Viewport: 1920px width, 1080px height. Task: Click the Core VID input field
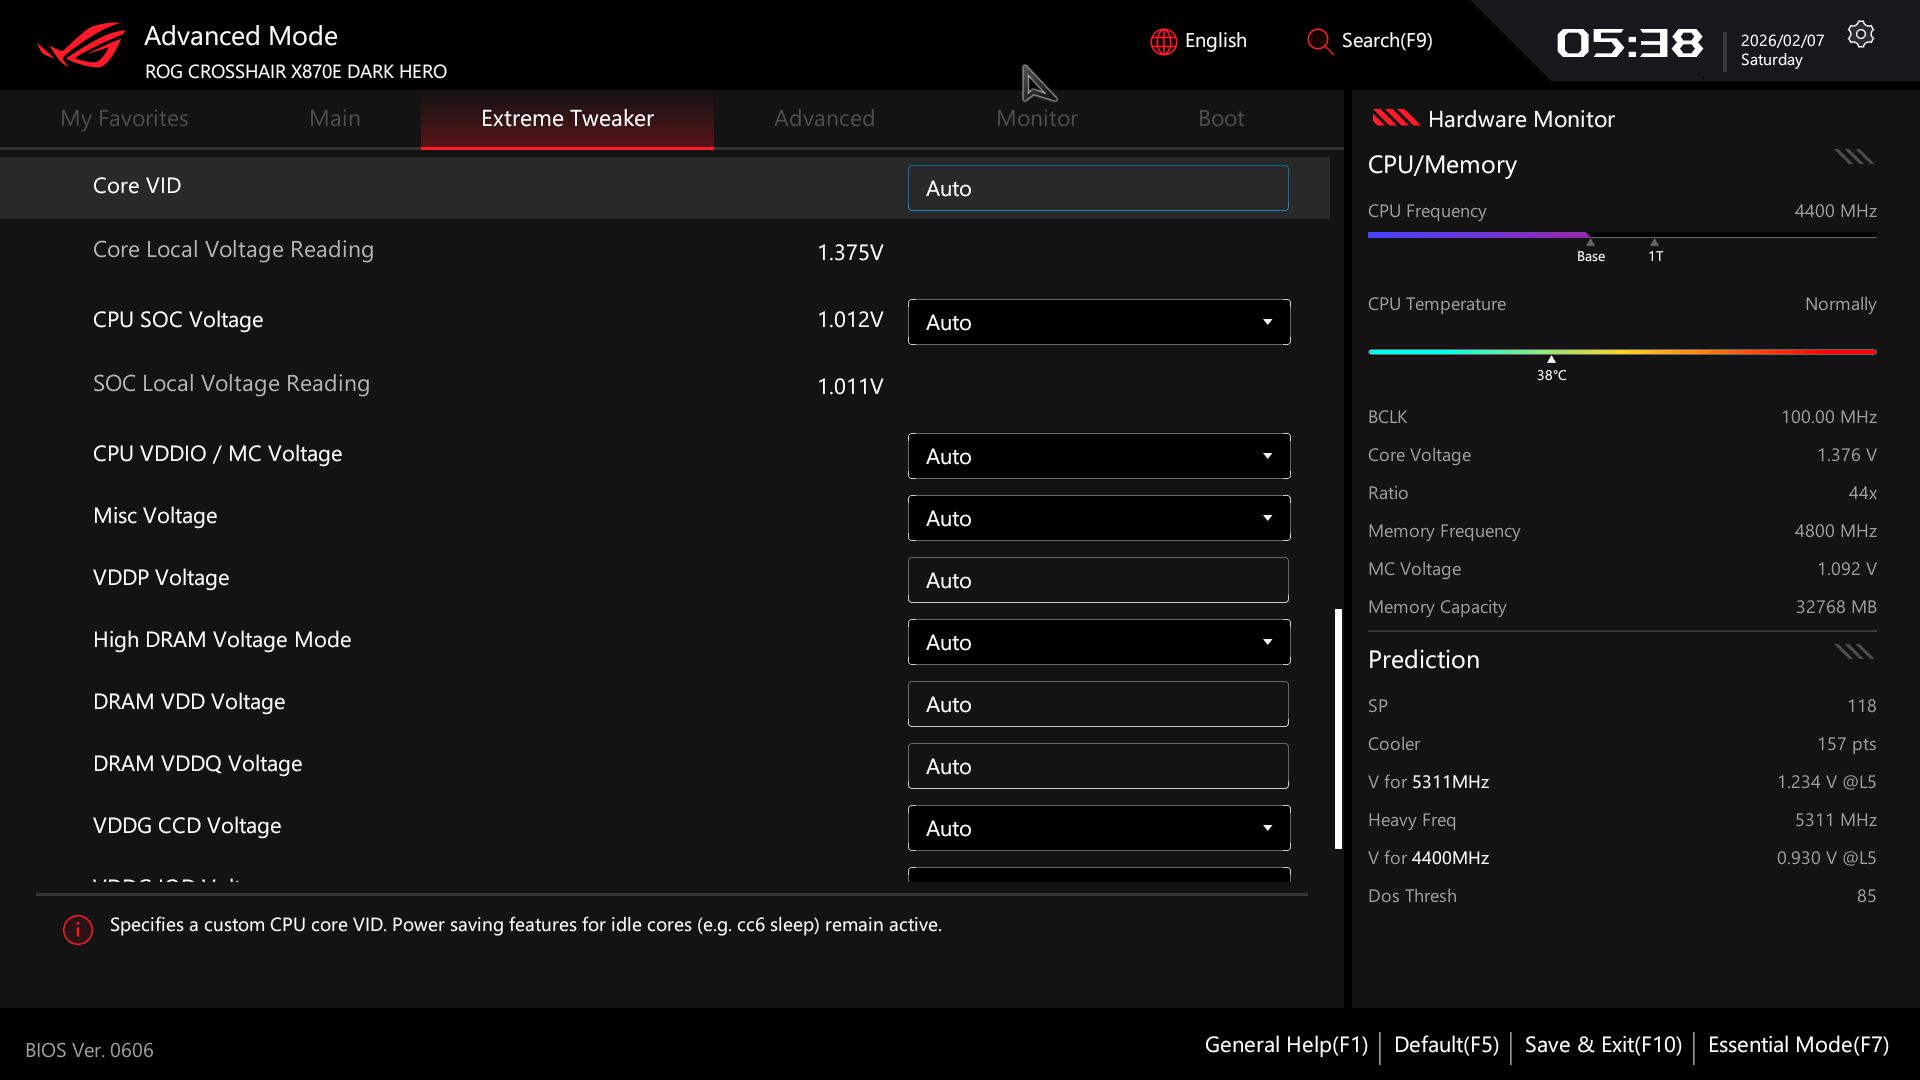tap(1097, 188)
